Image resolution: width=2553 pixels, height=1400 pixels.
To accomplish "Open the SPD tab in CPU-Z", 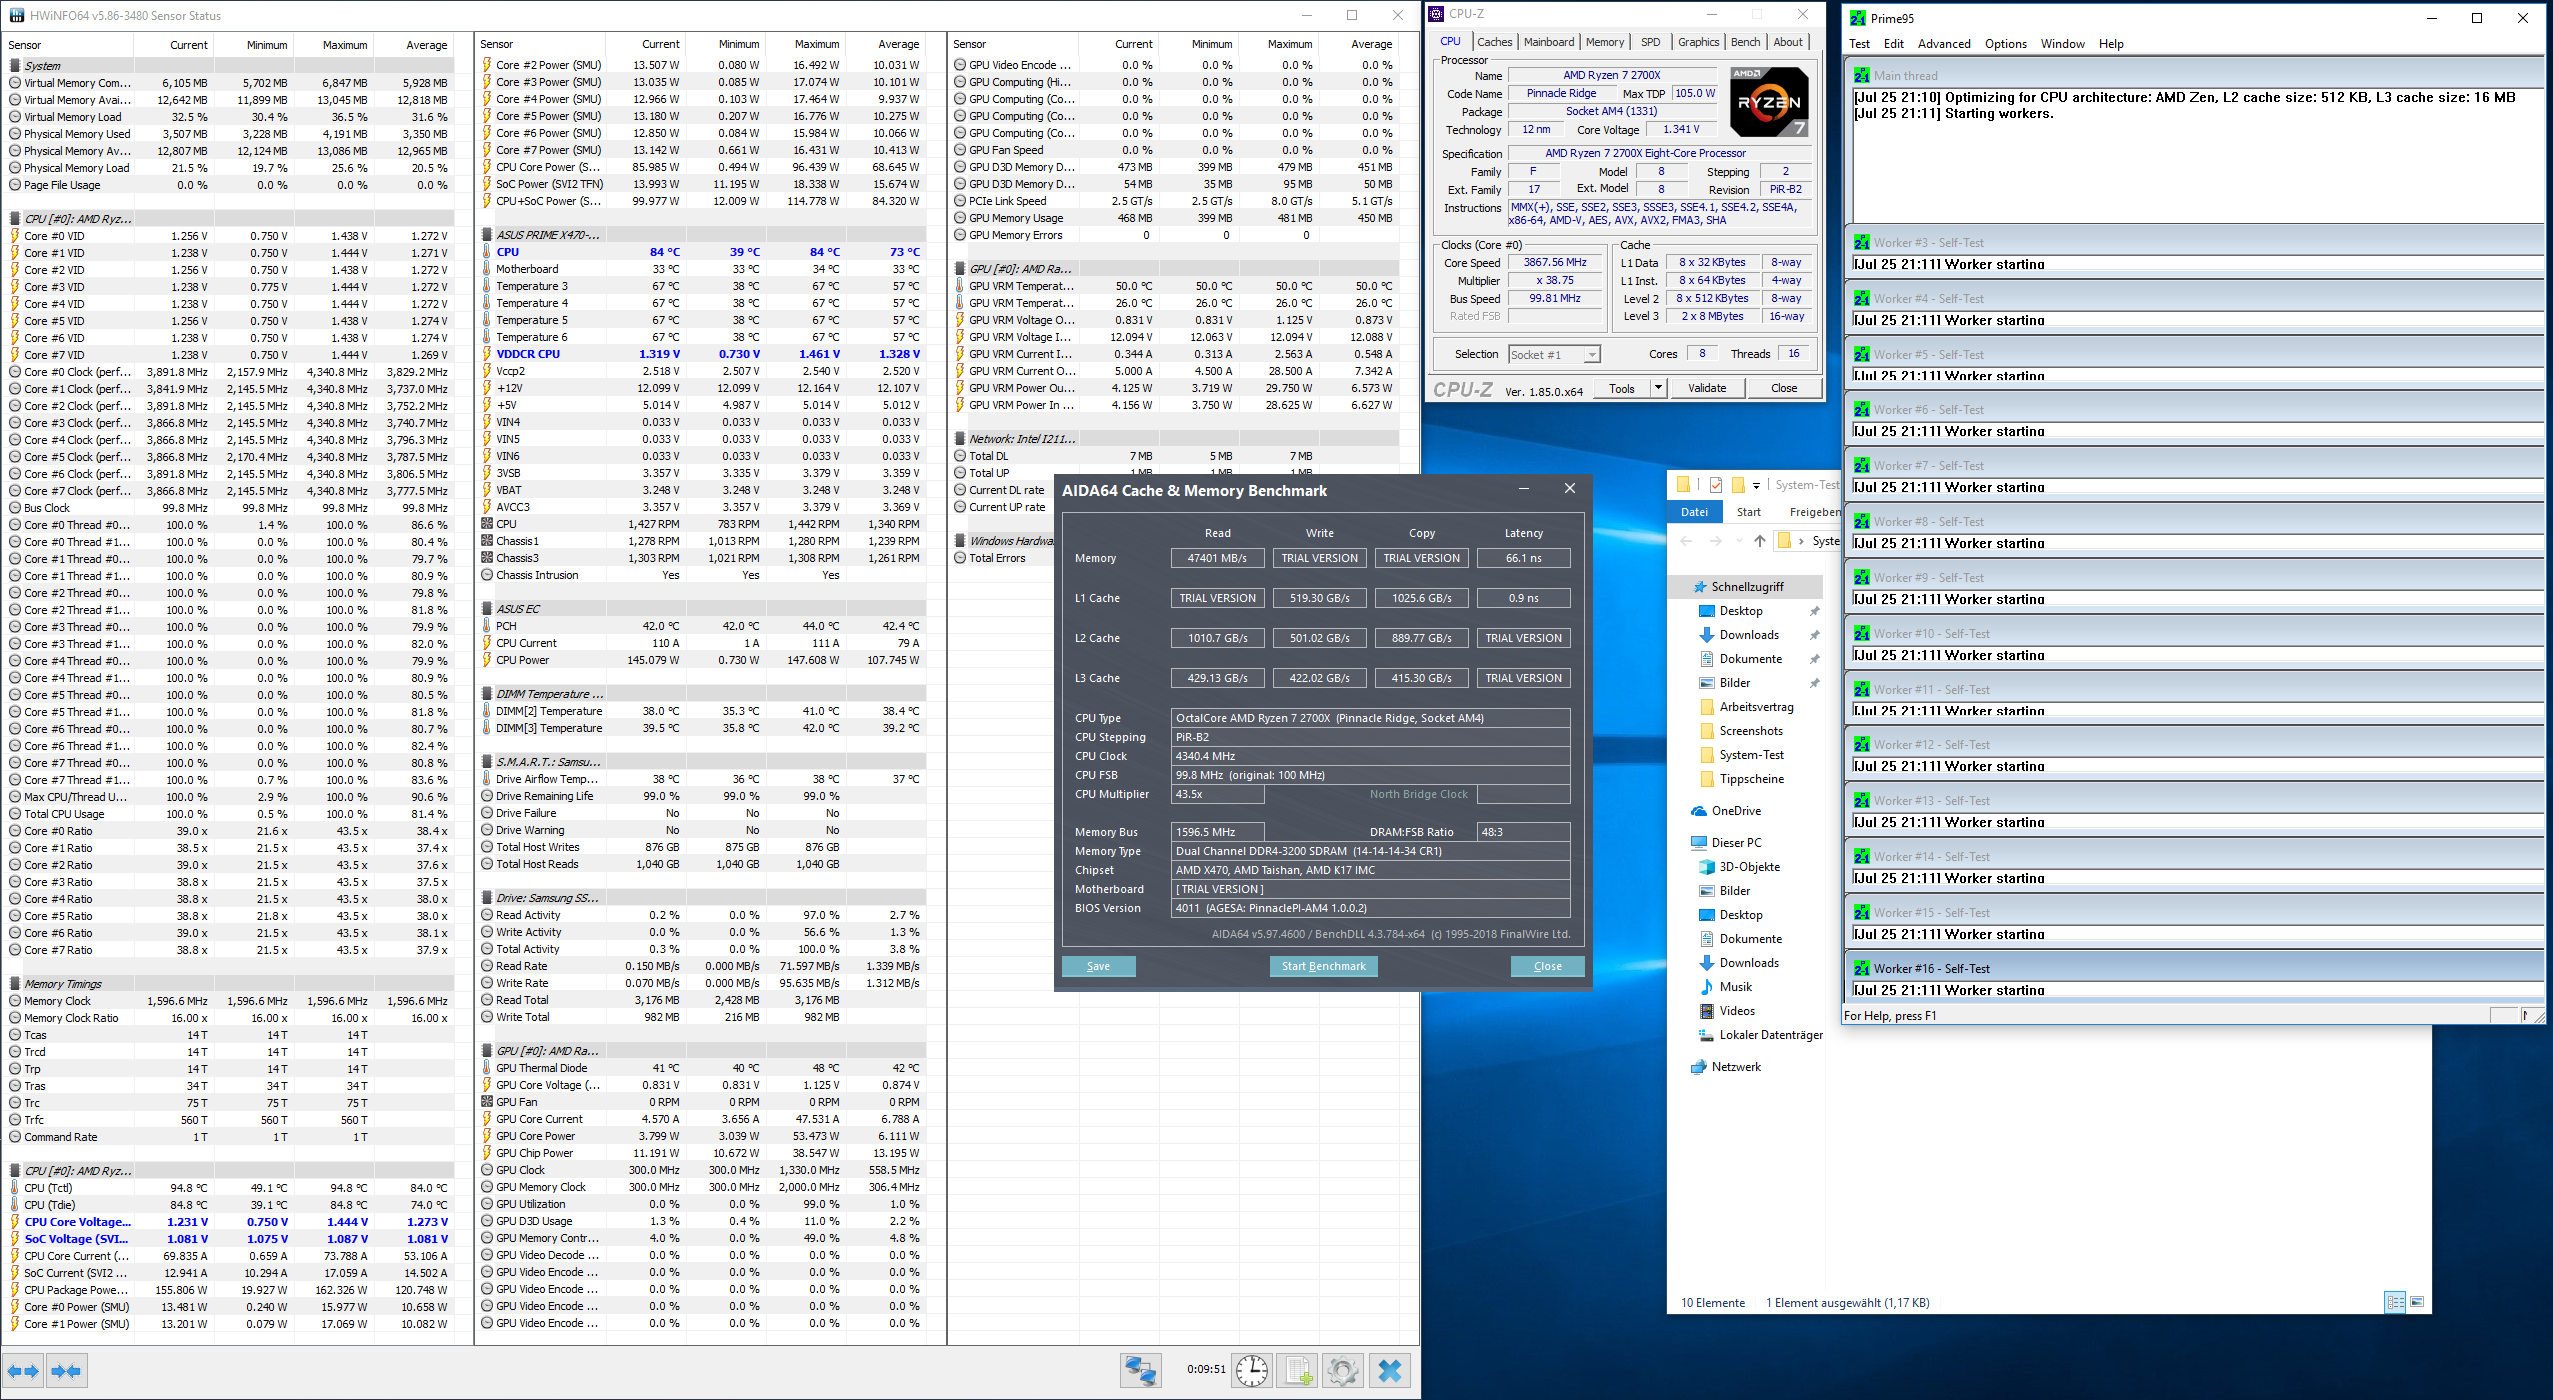I will click(x=1650, y=42).
